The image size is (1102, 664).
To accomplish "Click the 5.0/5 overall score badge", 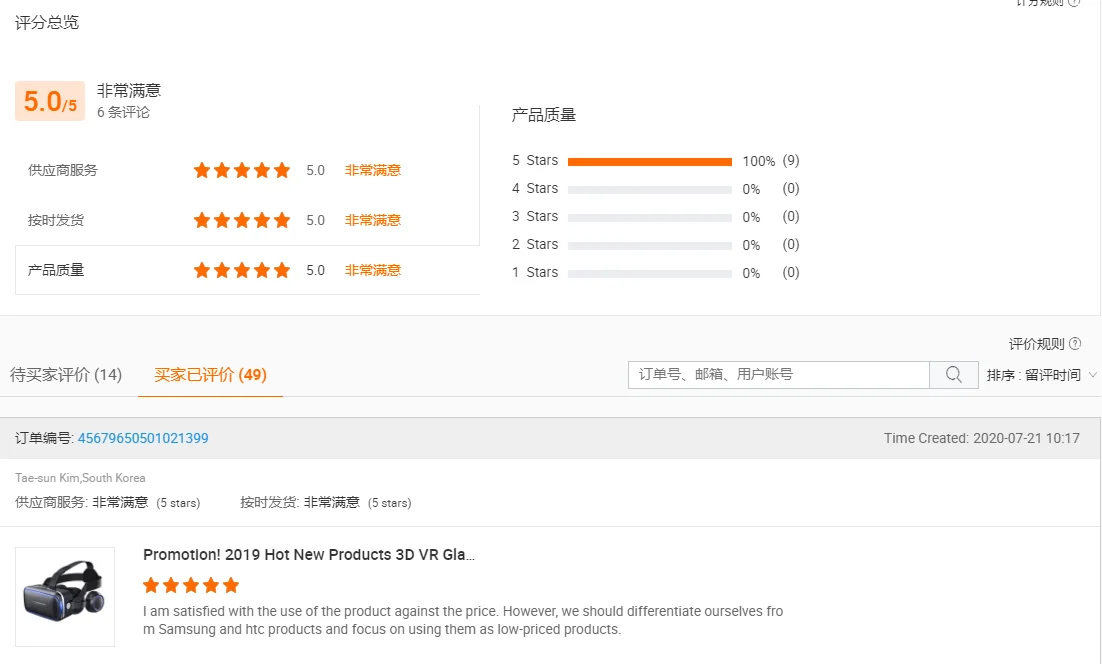I will point(50,101).
